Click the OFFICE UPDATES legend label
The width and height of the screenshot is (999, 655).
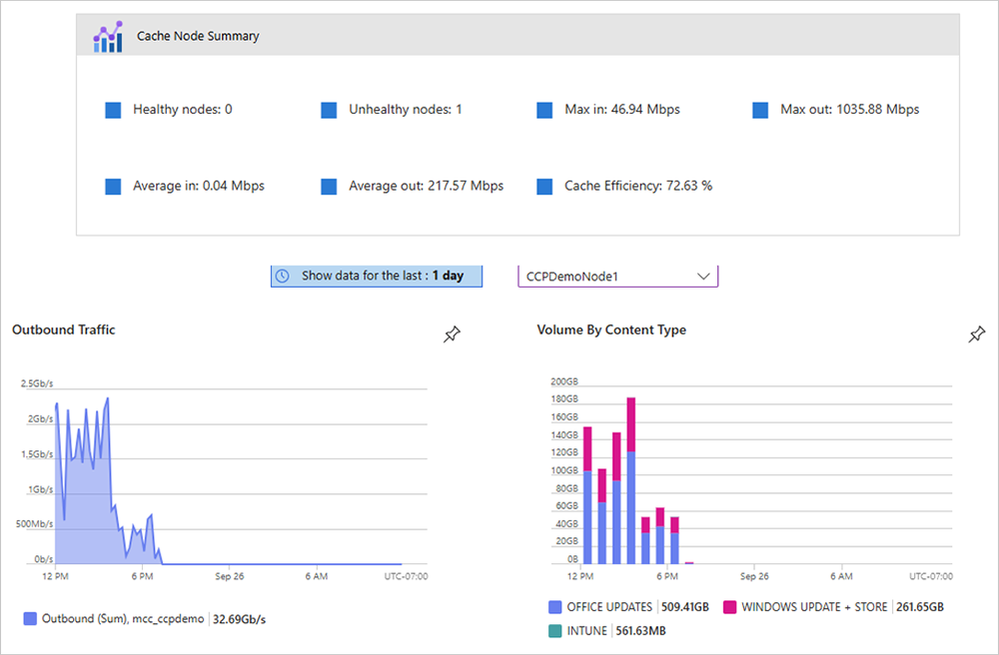[x=610, y=607]
